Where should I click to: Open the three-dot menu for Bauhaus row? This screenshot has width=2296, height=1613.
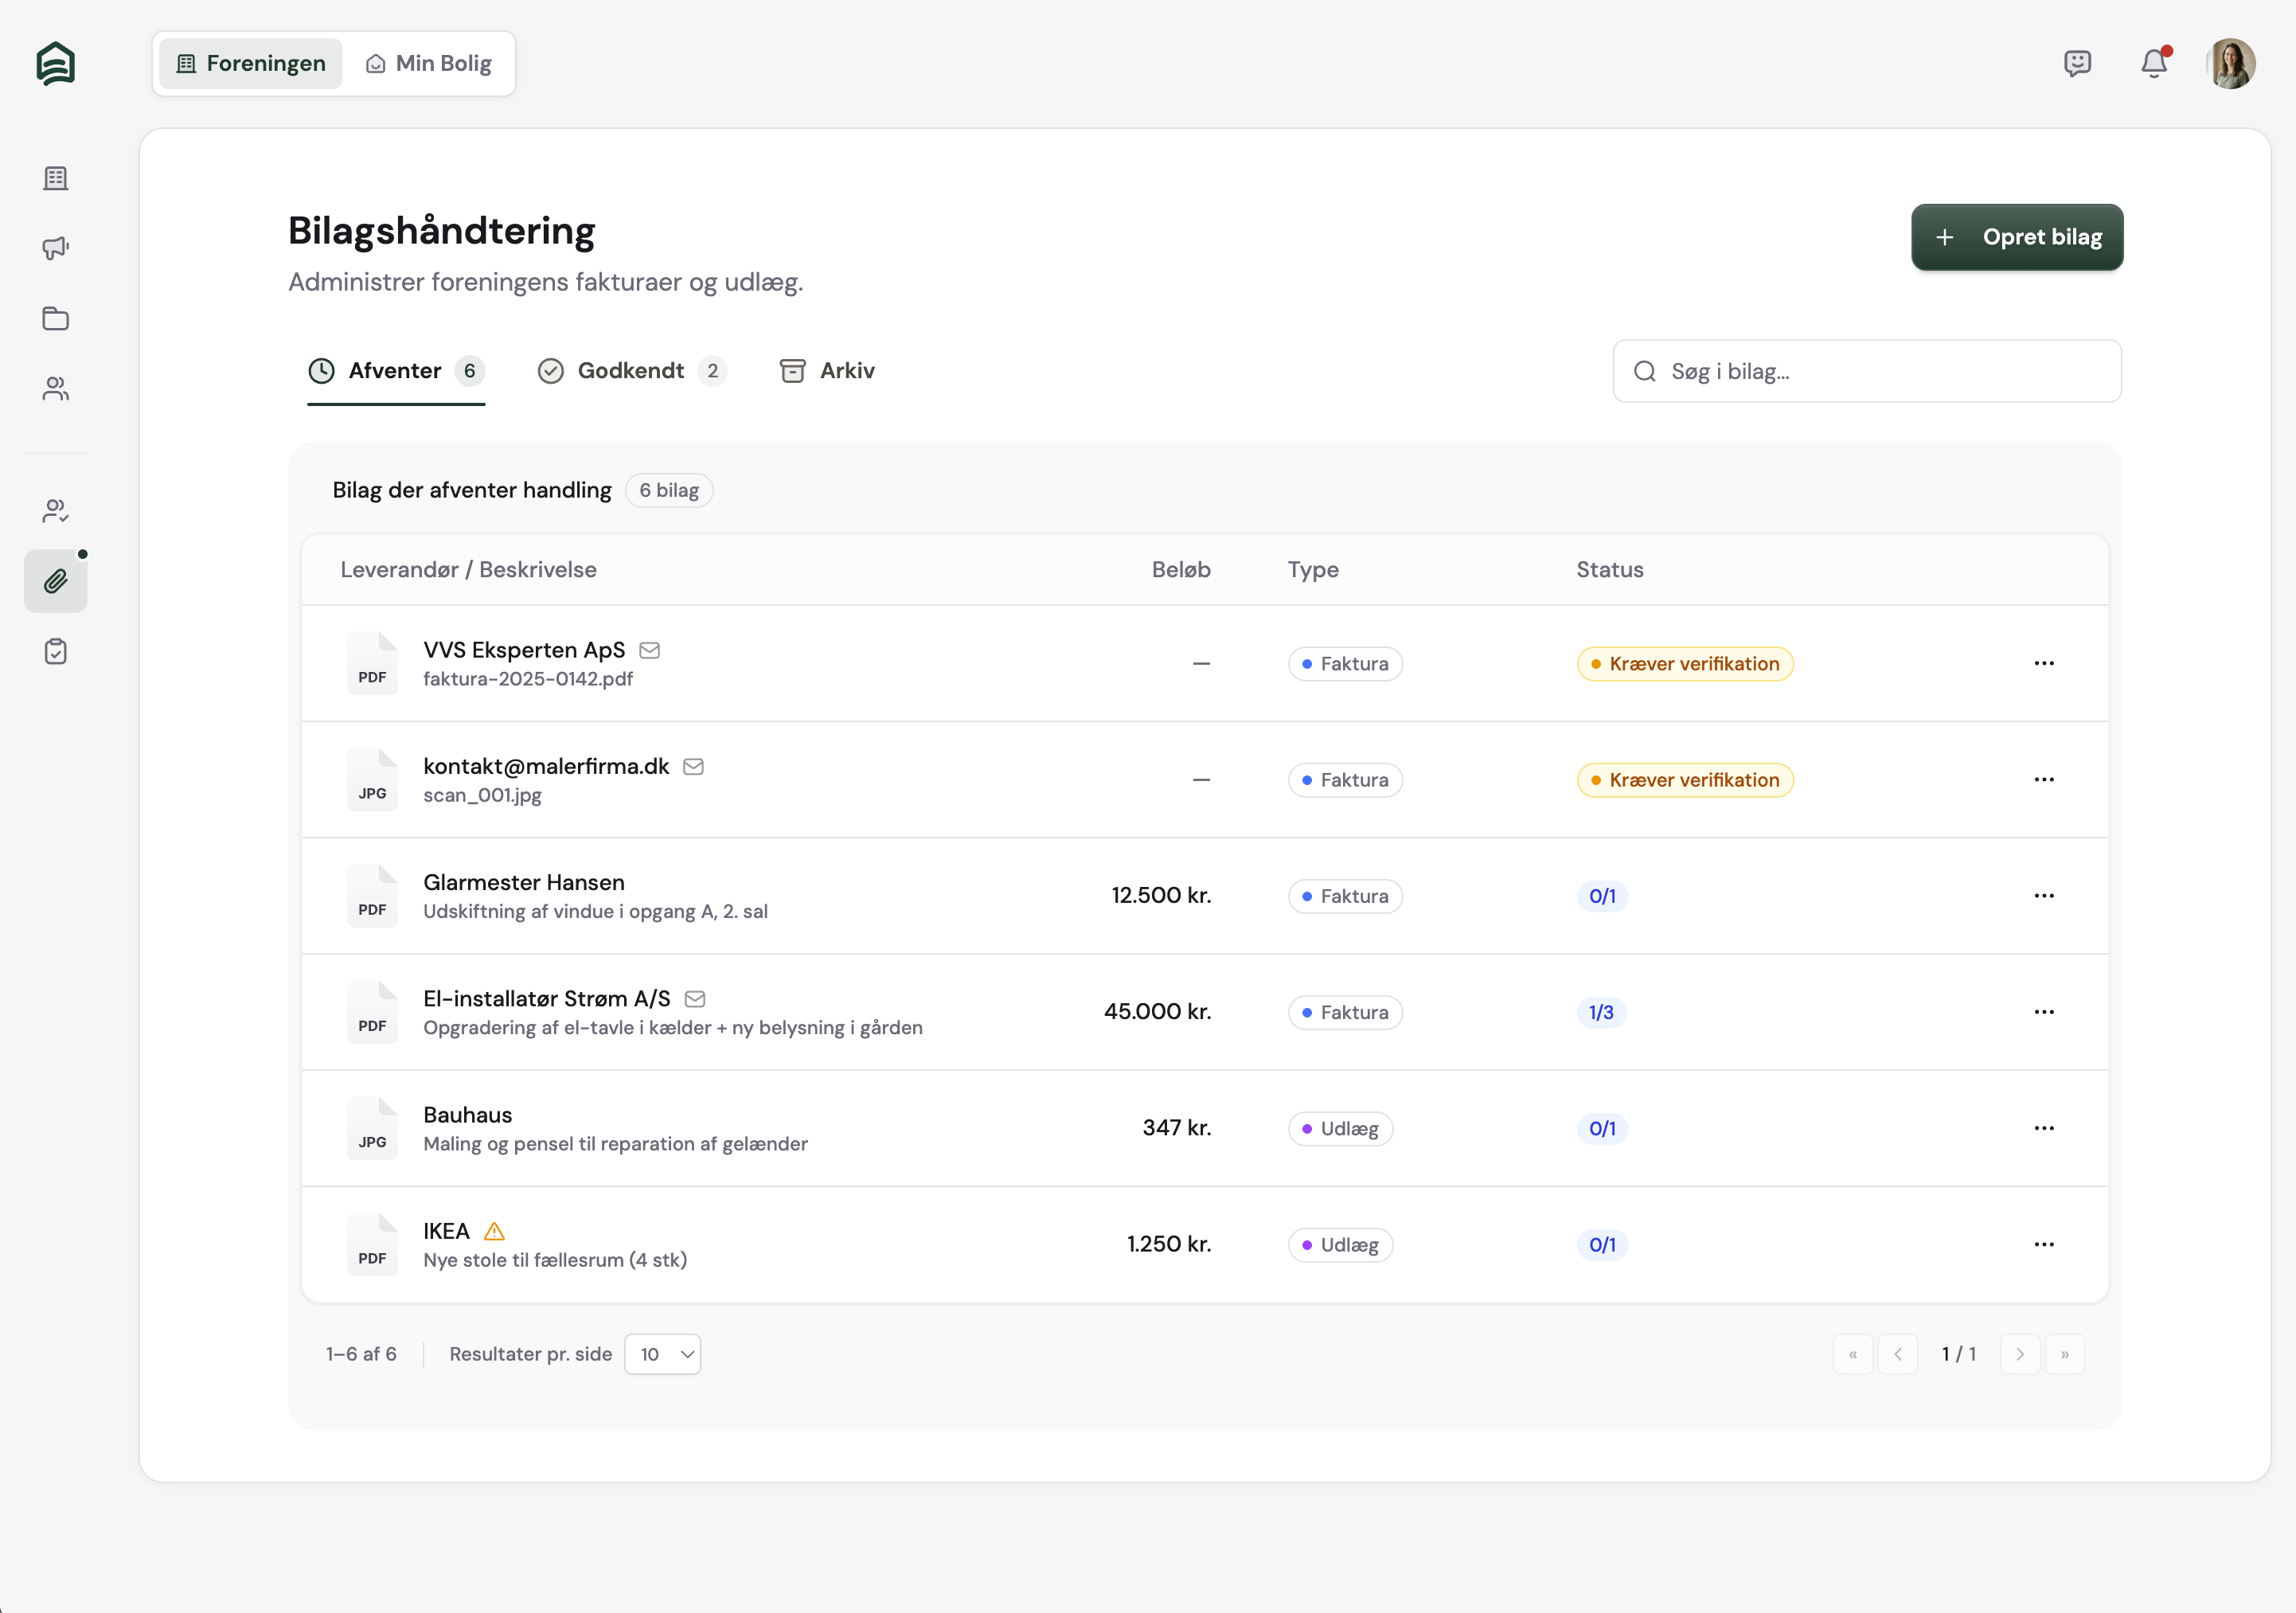(x=2043, y=1128)
